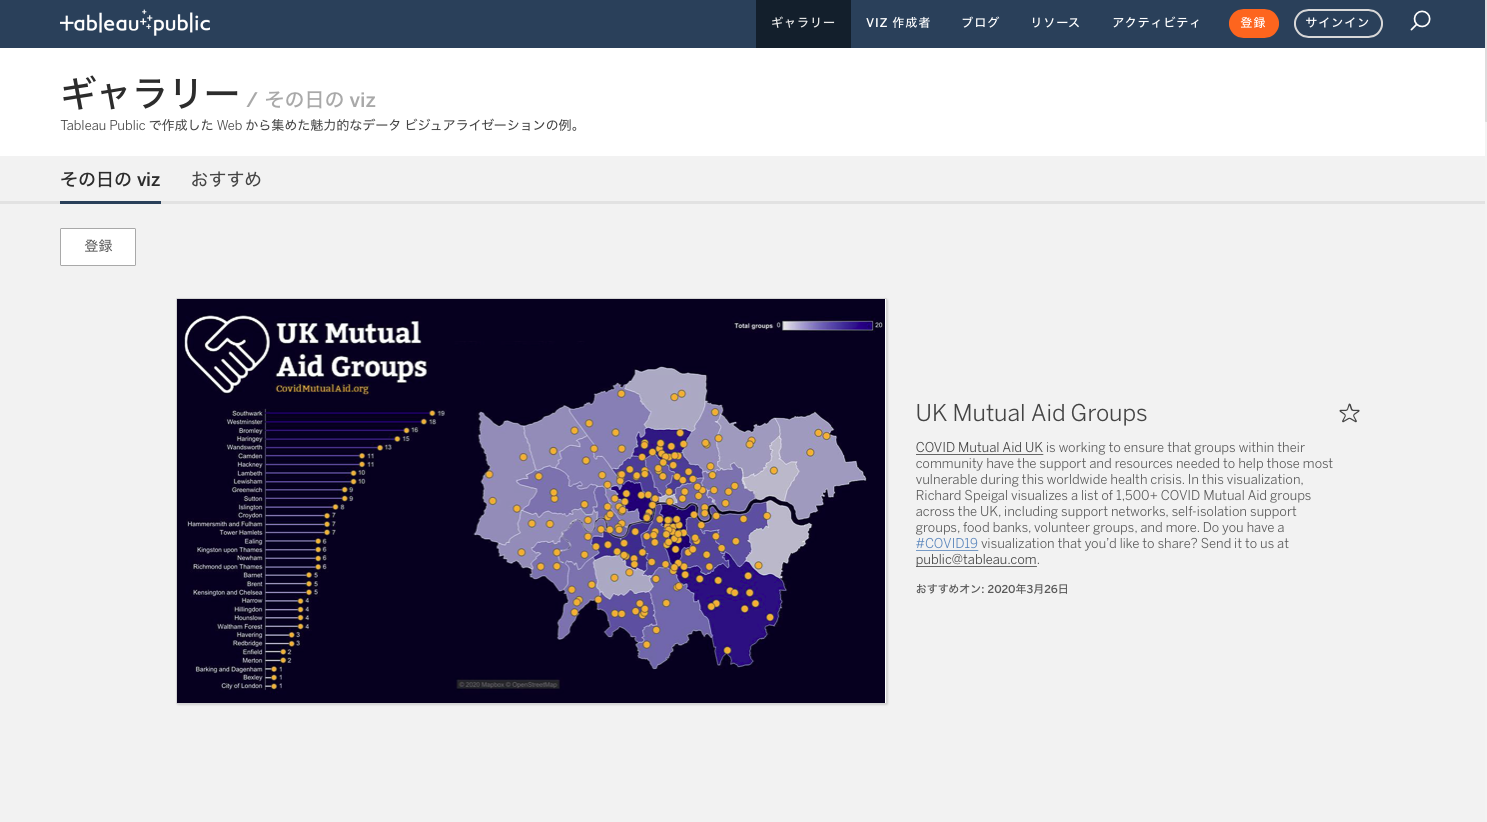Open the リソース nav item
The width and height of the screenshot is (1487, 822).
point(1055,23)
